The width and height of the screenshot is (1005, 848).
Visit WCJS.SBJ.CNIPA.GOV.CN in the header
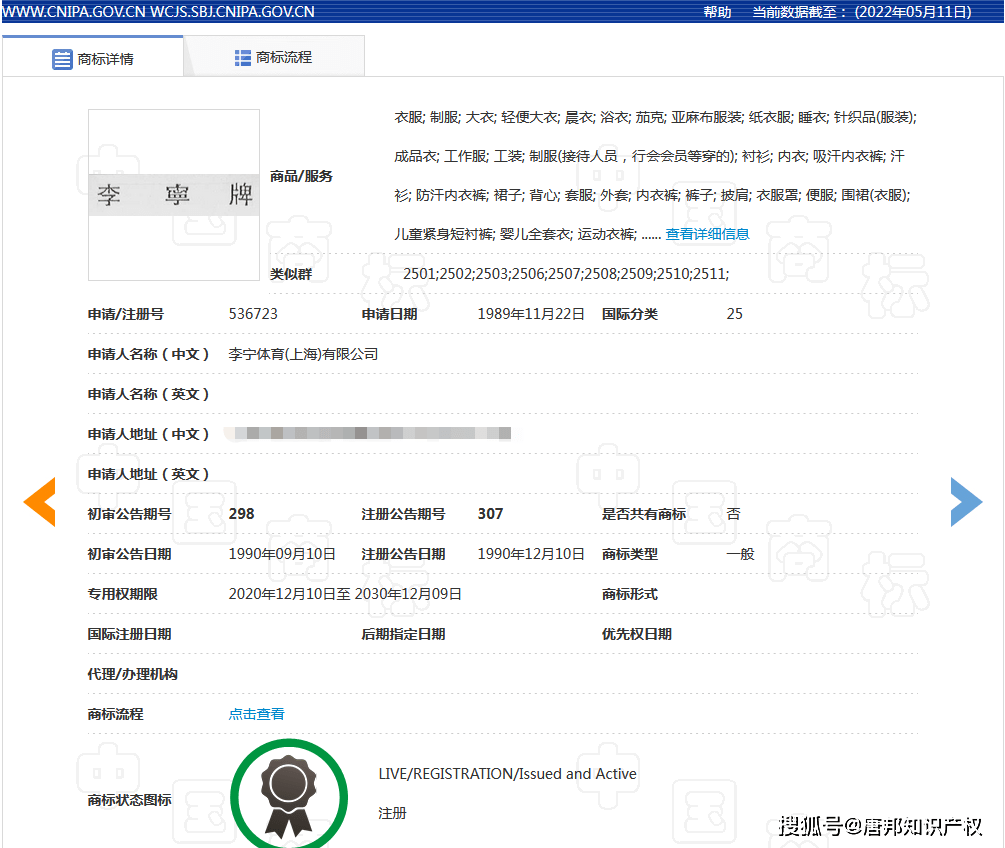(234, 12)
